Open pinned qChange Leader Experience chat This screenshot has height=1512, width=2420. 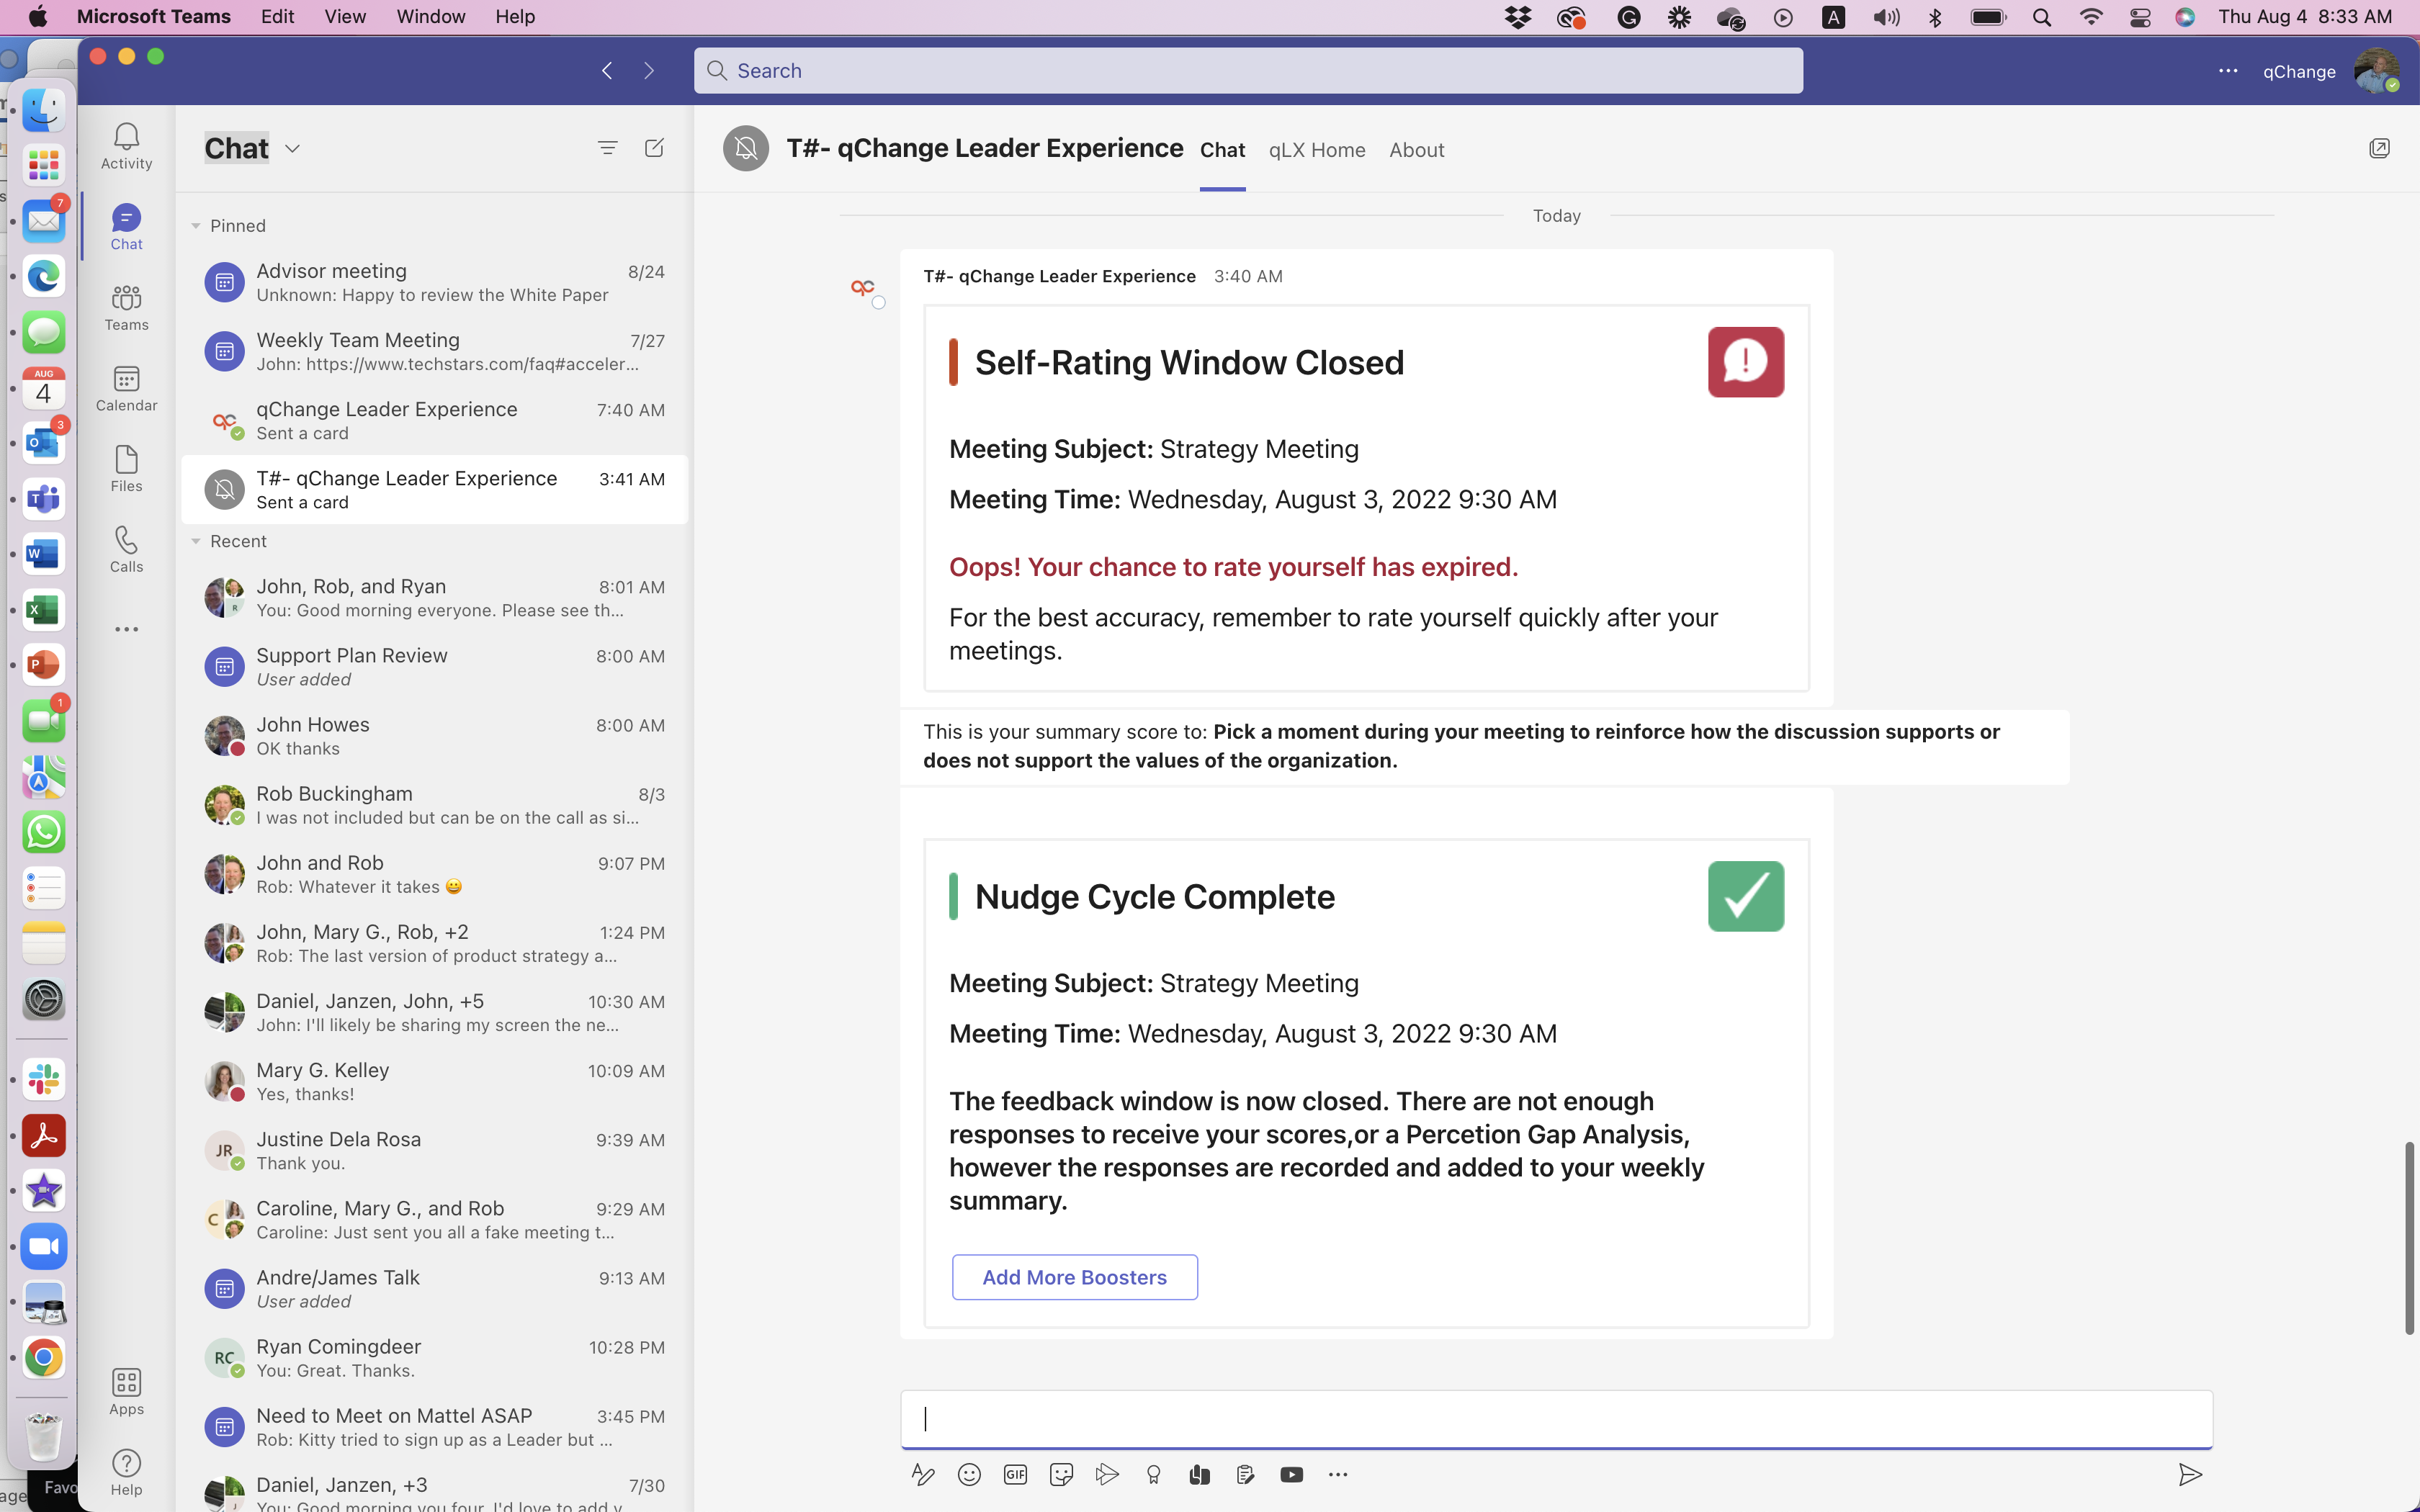[434, 420]
